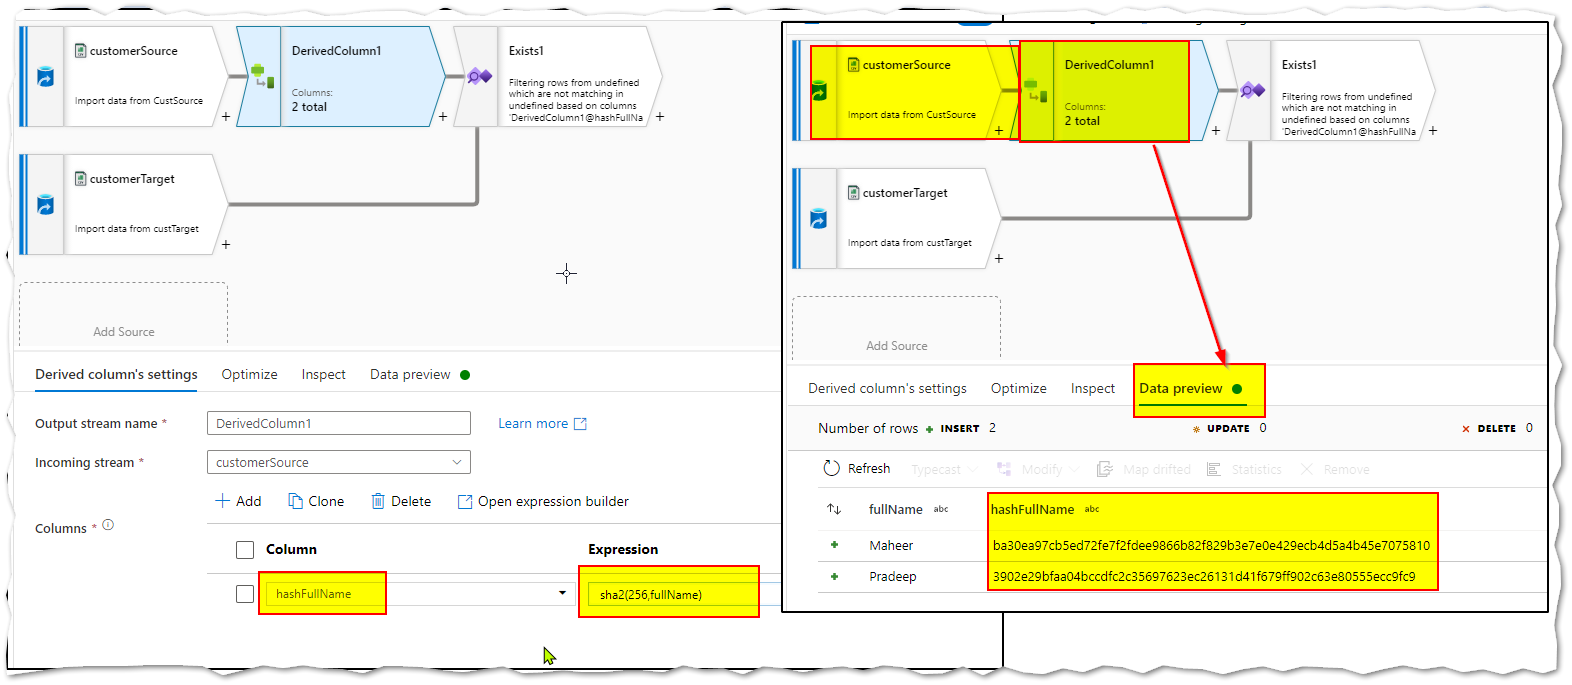Image resolution: width=1572 pixels, height=685 pixels.
Task: Click plus after DerivedColumn1 in left panel
Action: pyautogui.click(x=443, y=117)
